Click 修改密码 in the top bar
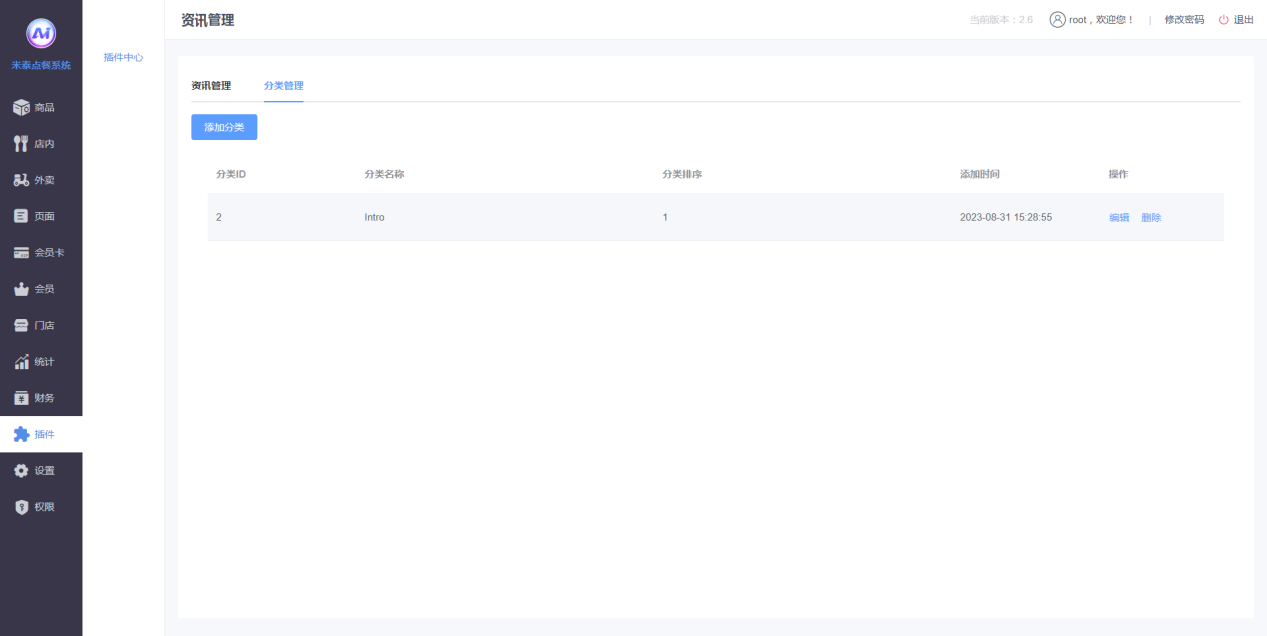 1184,20
